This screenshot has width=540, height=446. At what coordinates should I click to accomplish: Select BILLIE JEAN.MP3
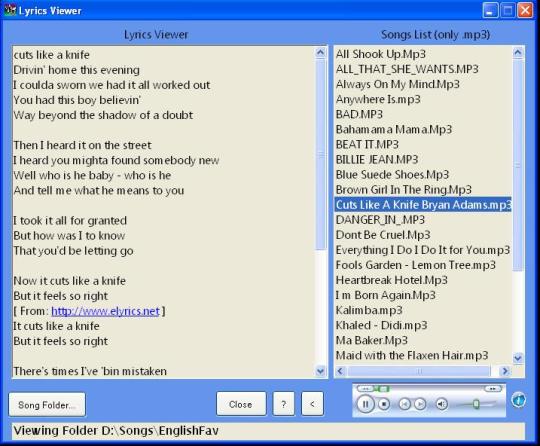423,160
